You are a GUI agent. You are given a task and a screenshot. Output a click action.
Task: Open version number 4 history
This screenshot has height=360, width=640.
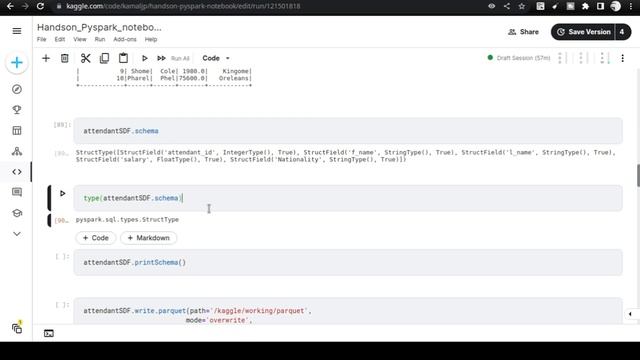tap(622, 32)
